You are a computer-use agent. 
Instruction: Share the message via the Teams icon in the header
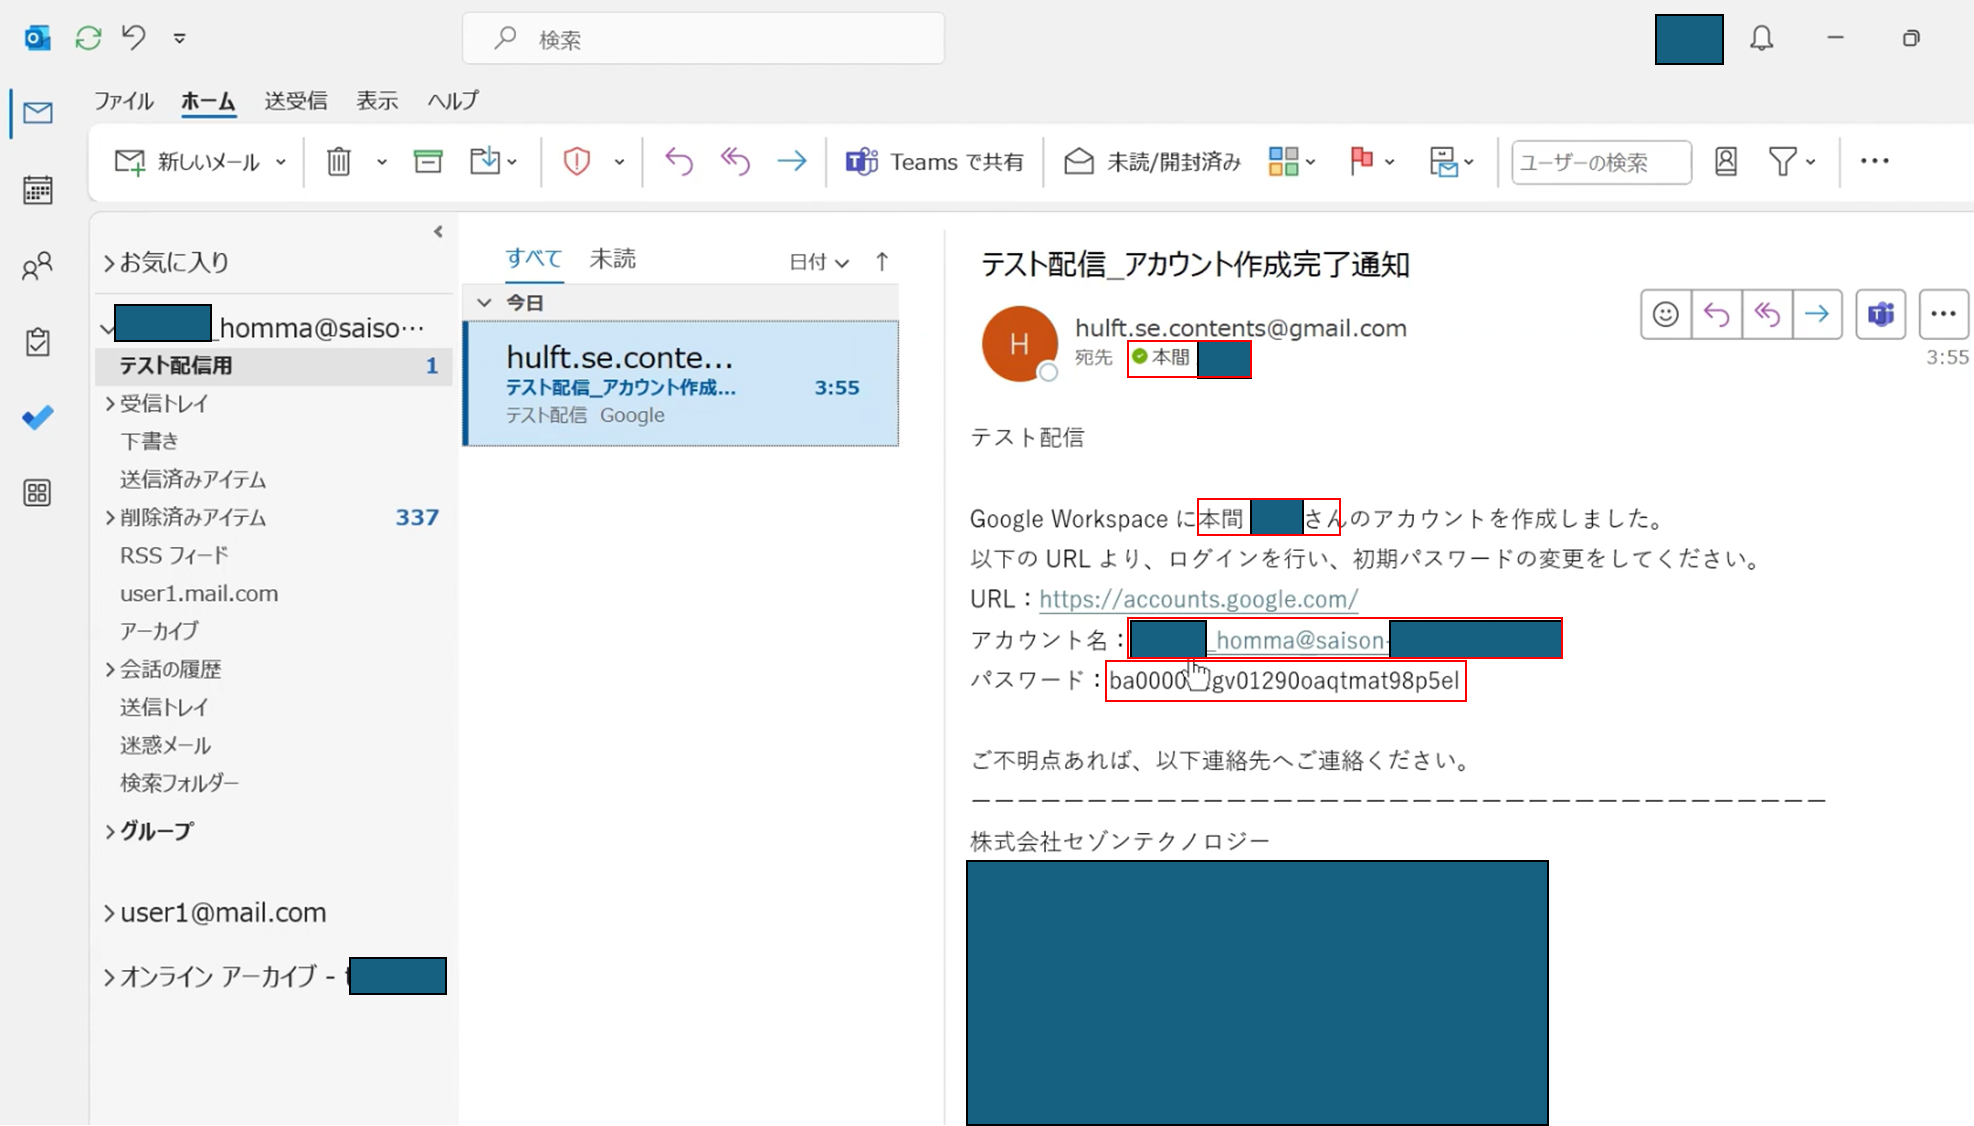(1880, 315)
